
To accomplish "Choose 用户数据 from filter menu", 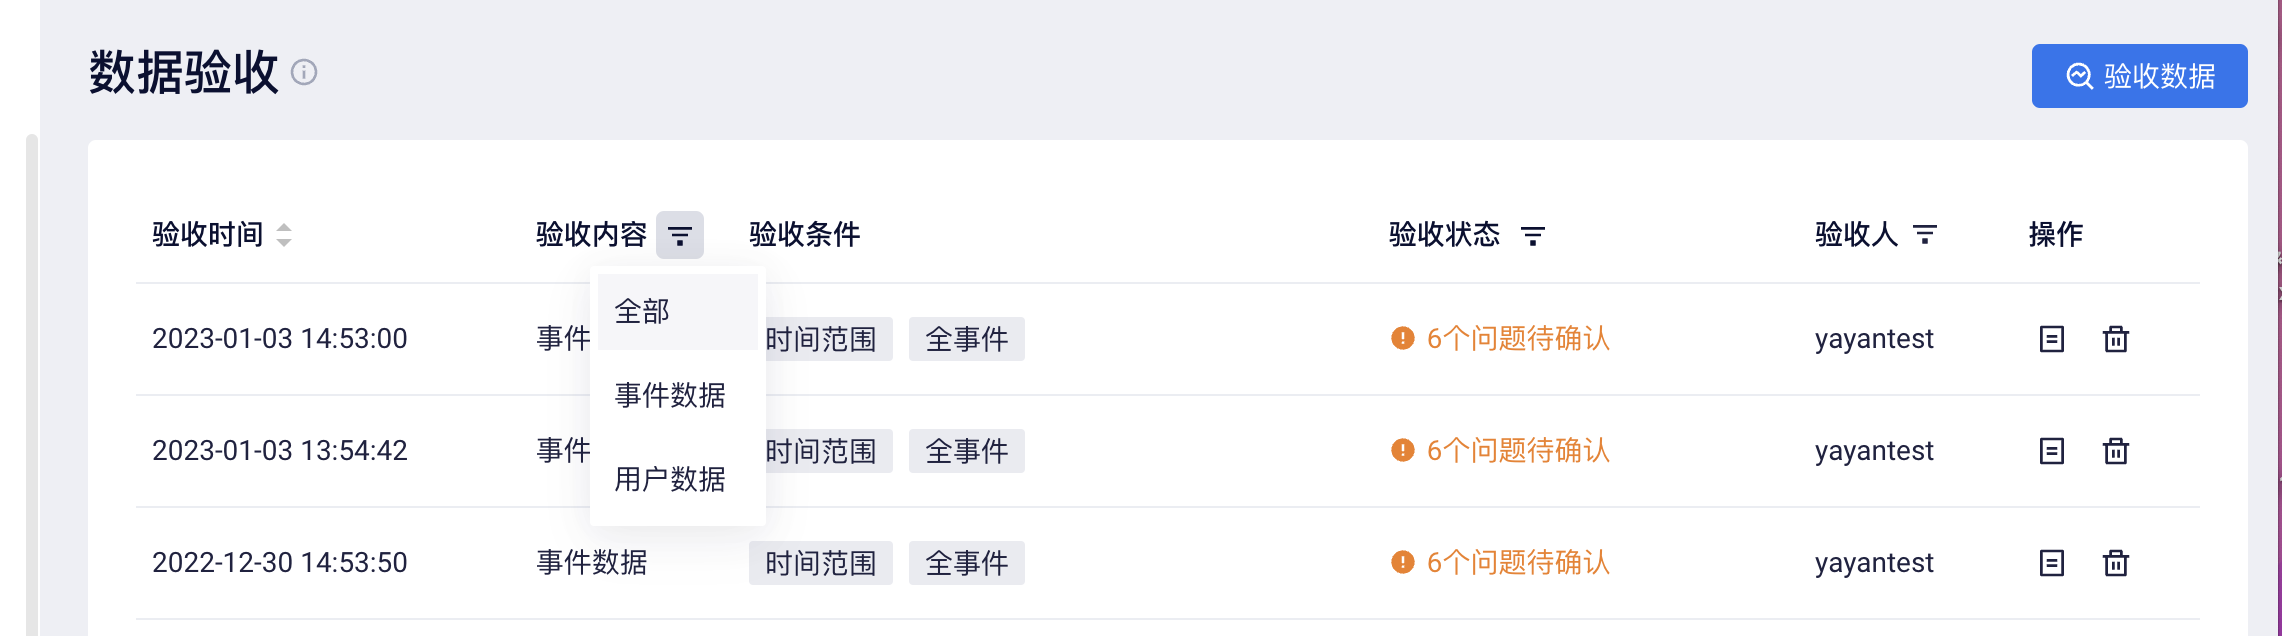I will pyautogui.click(x=678, y=480).
